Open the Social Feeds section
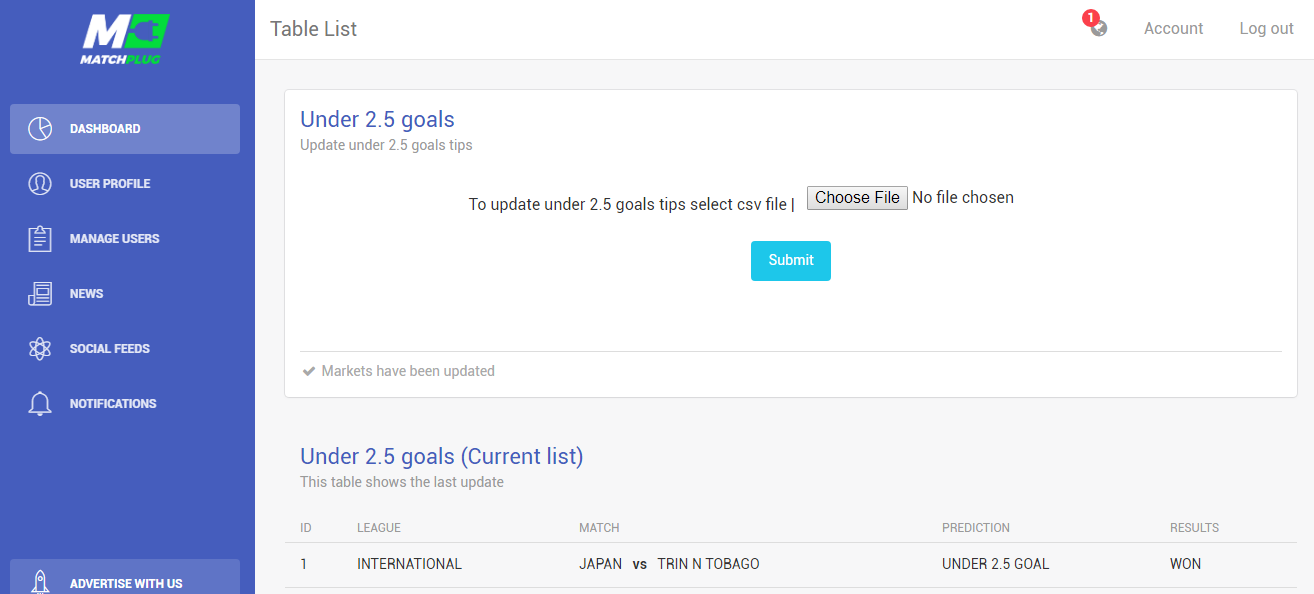The image size is (1314, 594). tap(125, 349)
